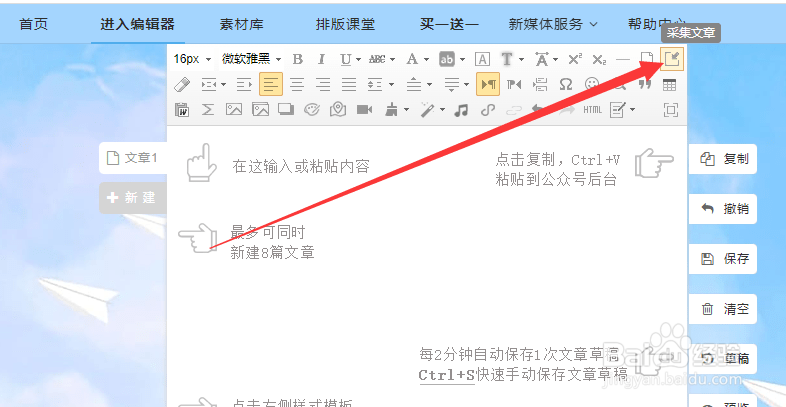The image size is (786, 407).
Task: Insert special character with Omega icon
Action: tap(565, 84)
